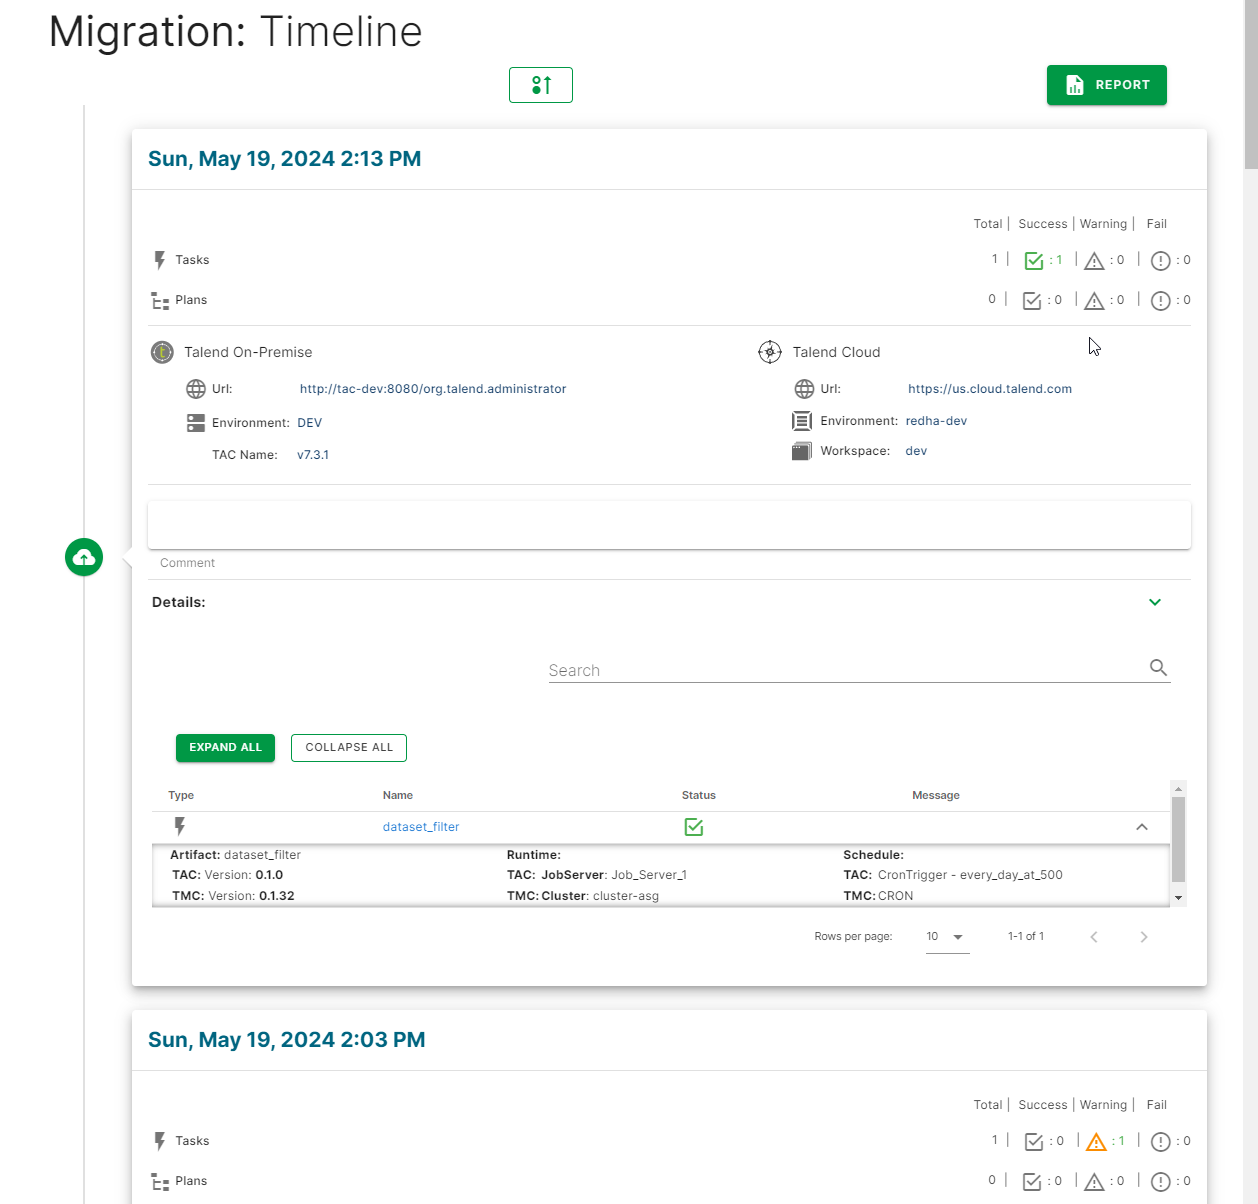Click the green Success checkbox for Tasks

coord(1035,260)
